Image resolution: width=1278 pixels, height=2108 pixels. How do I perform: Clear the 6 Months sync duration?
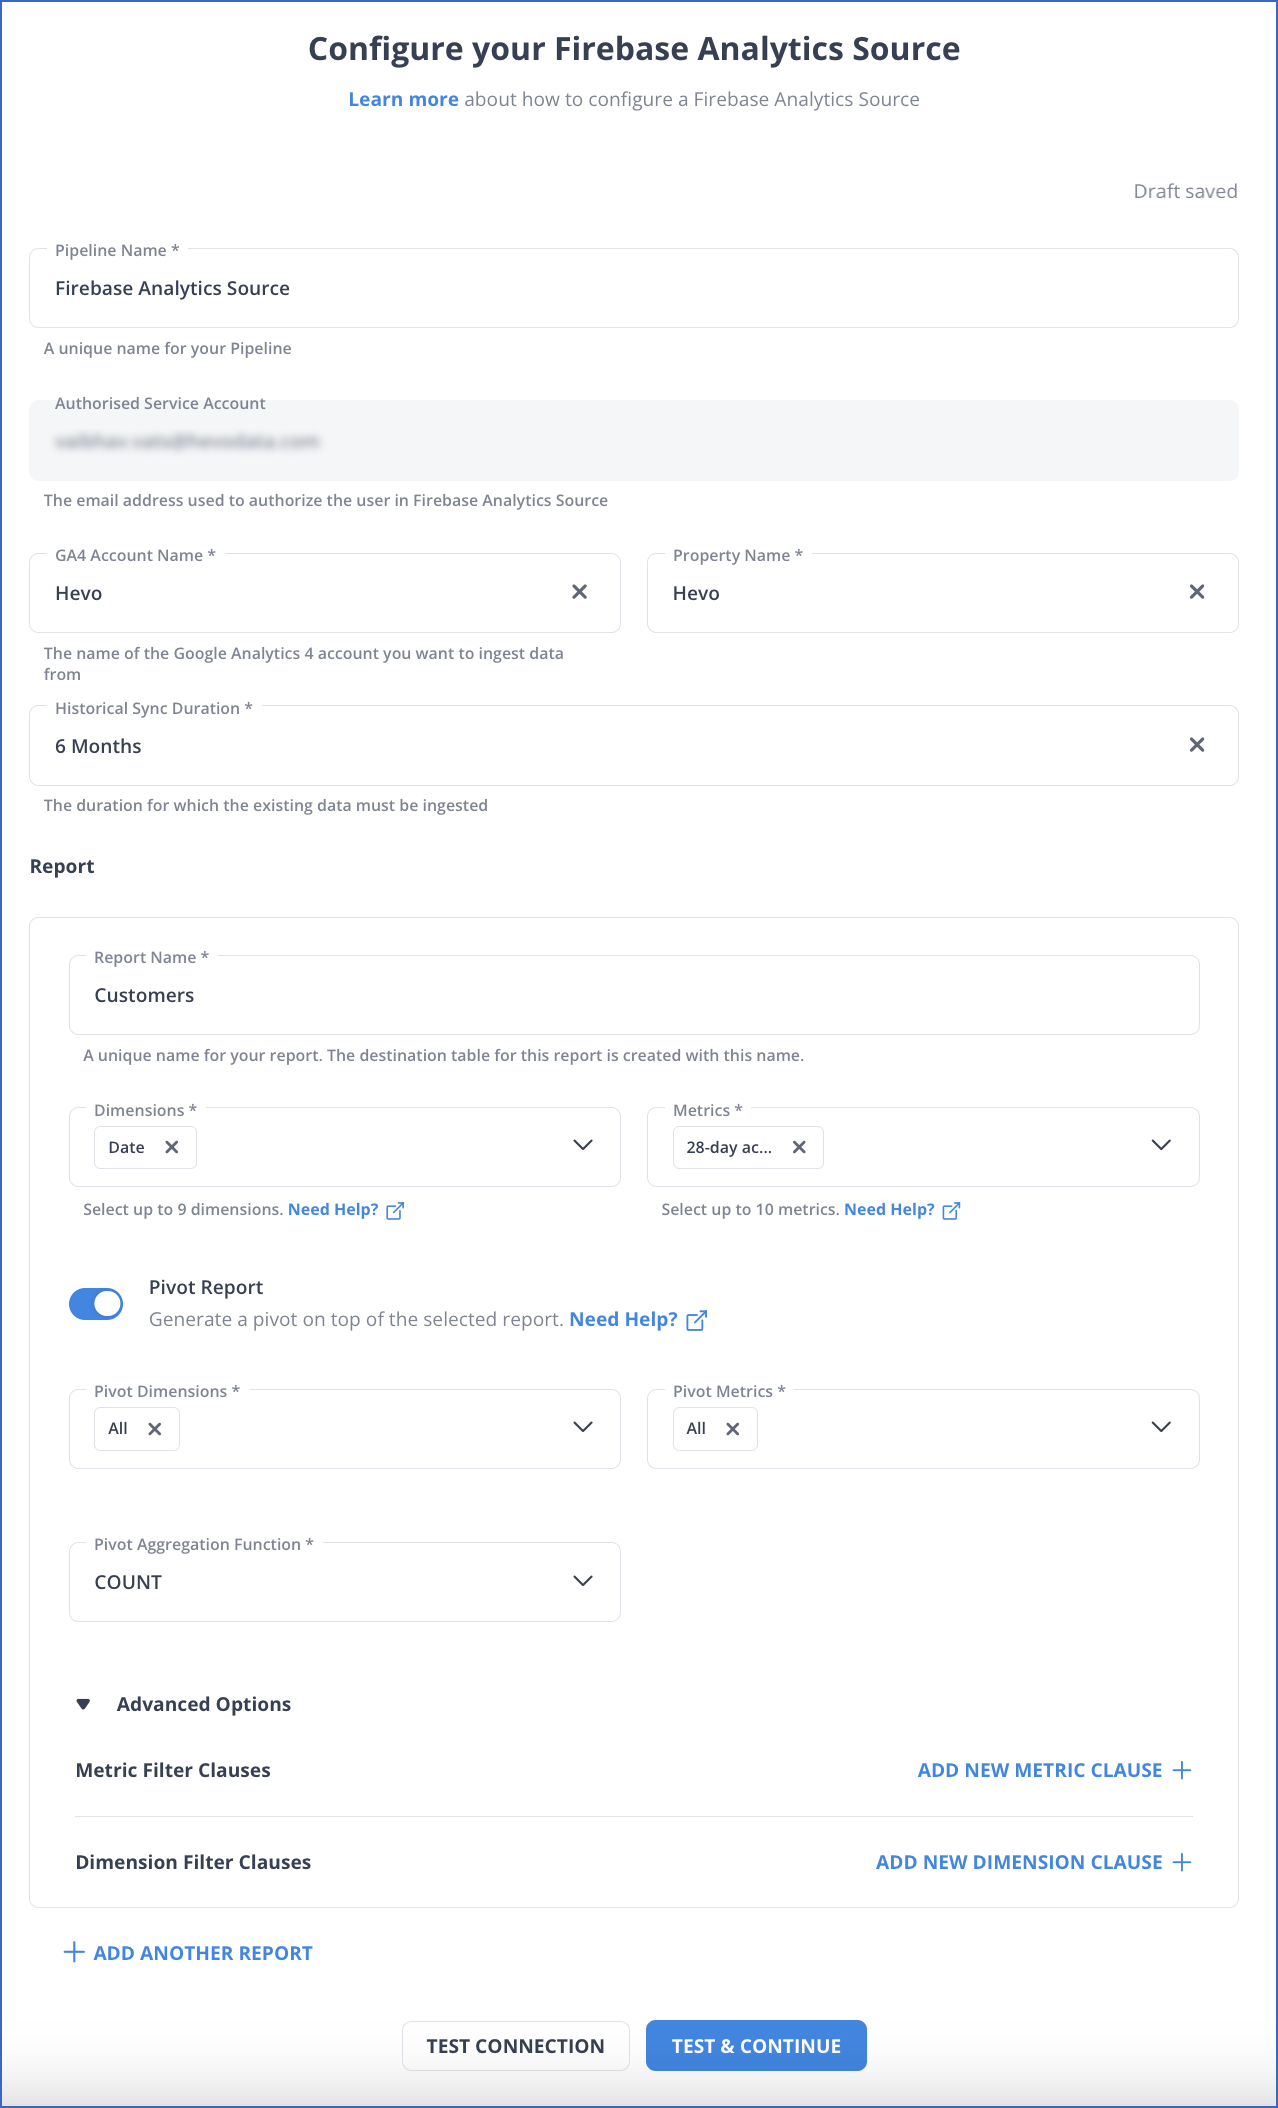1197,745
